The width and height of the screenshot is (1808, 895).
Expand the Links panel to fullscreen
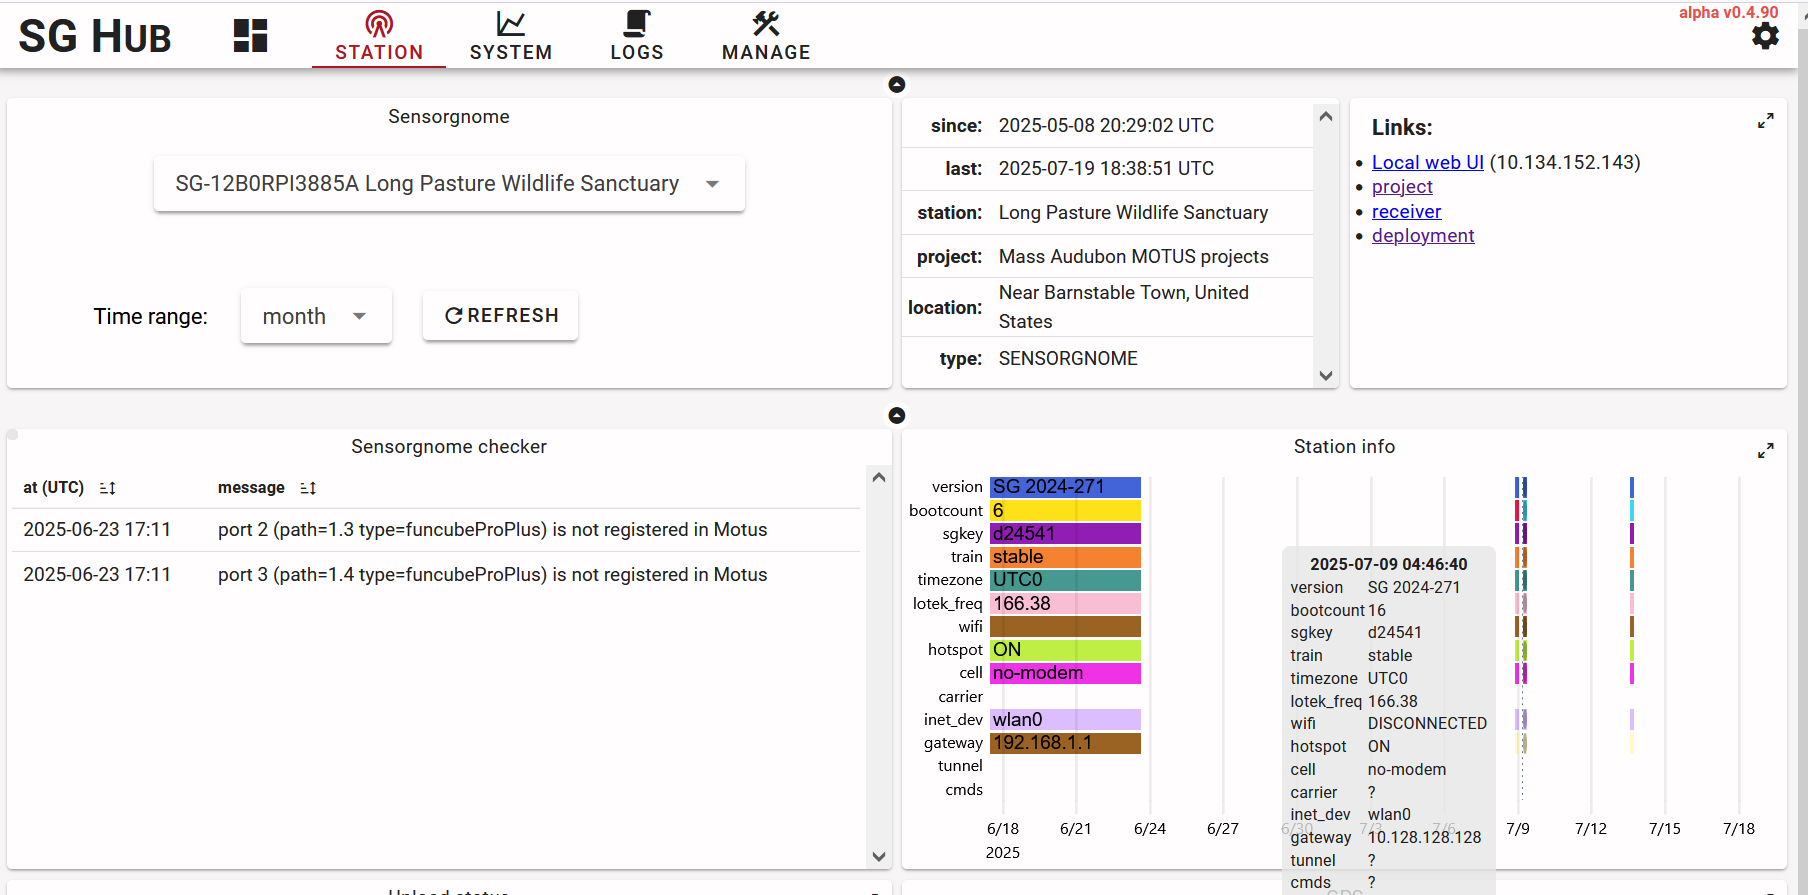1765,121
